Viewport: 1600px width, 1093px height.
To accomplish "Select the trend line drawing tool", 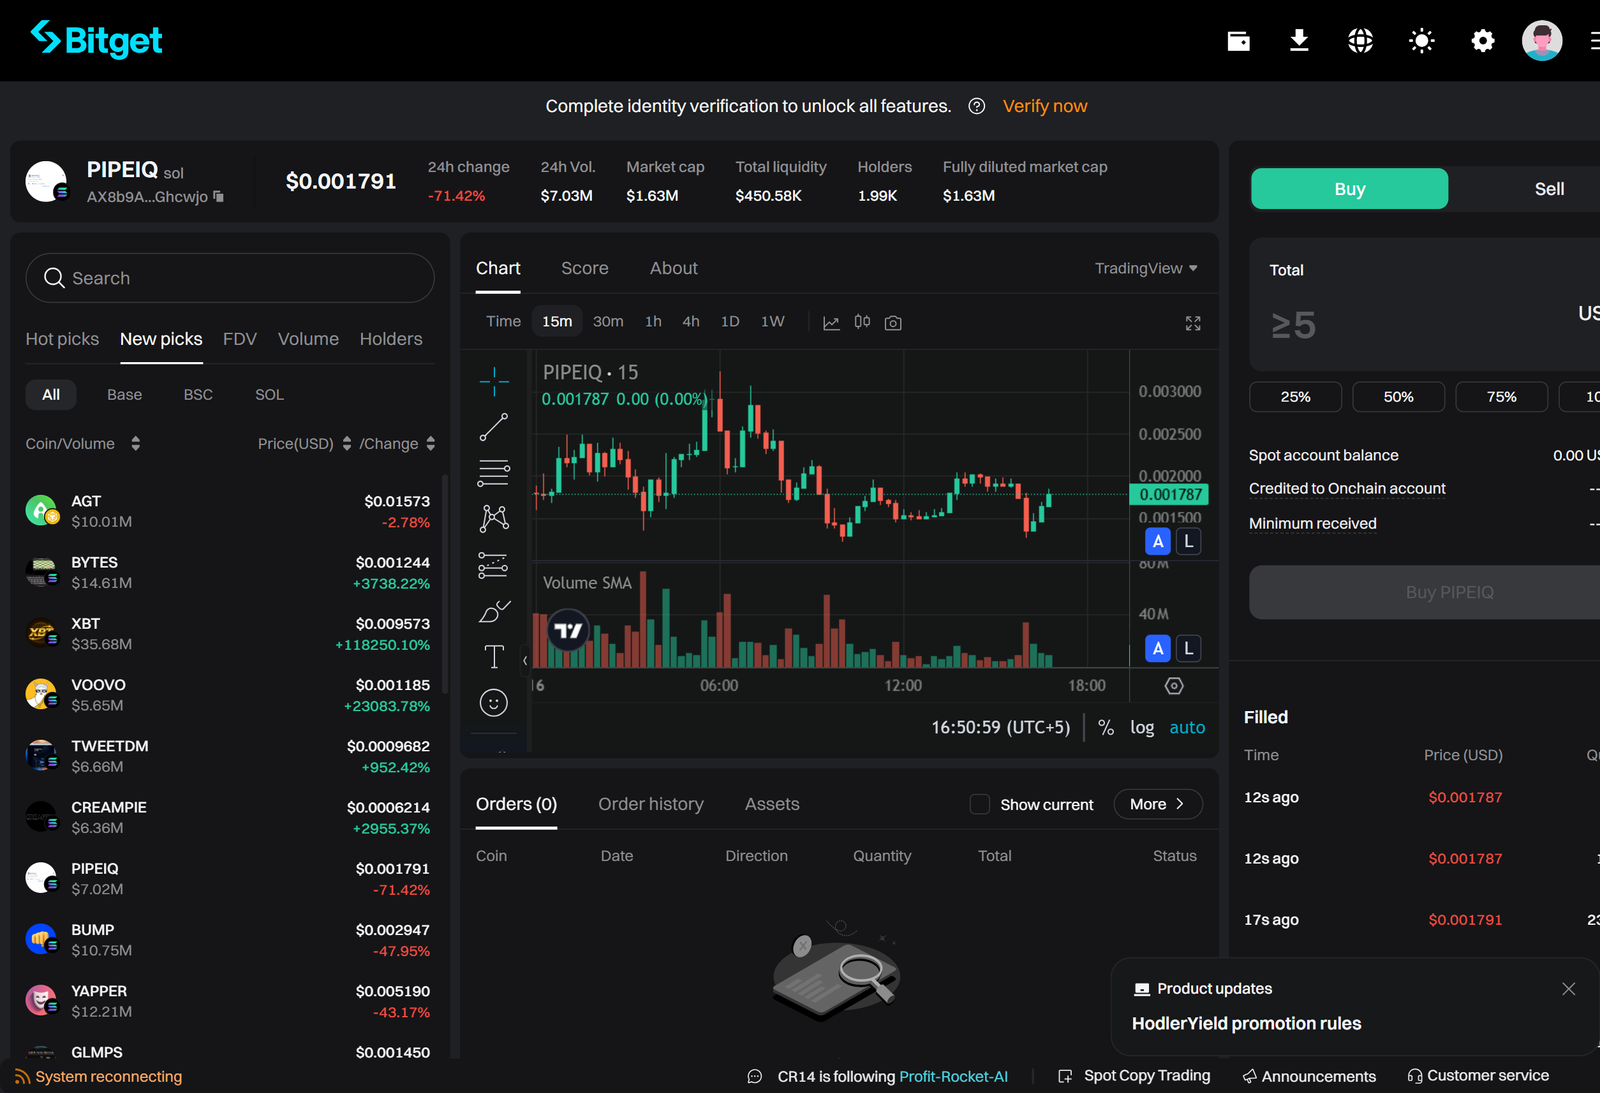I will [494, 426].
